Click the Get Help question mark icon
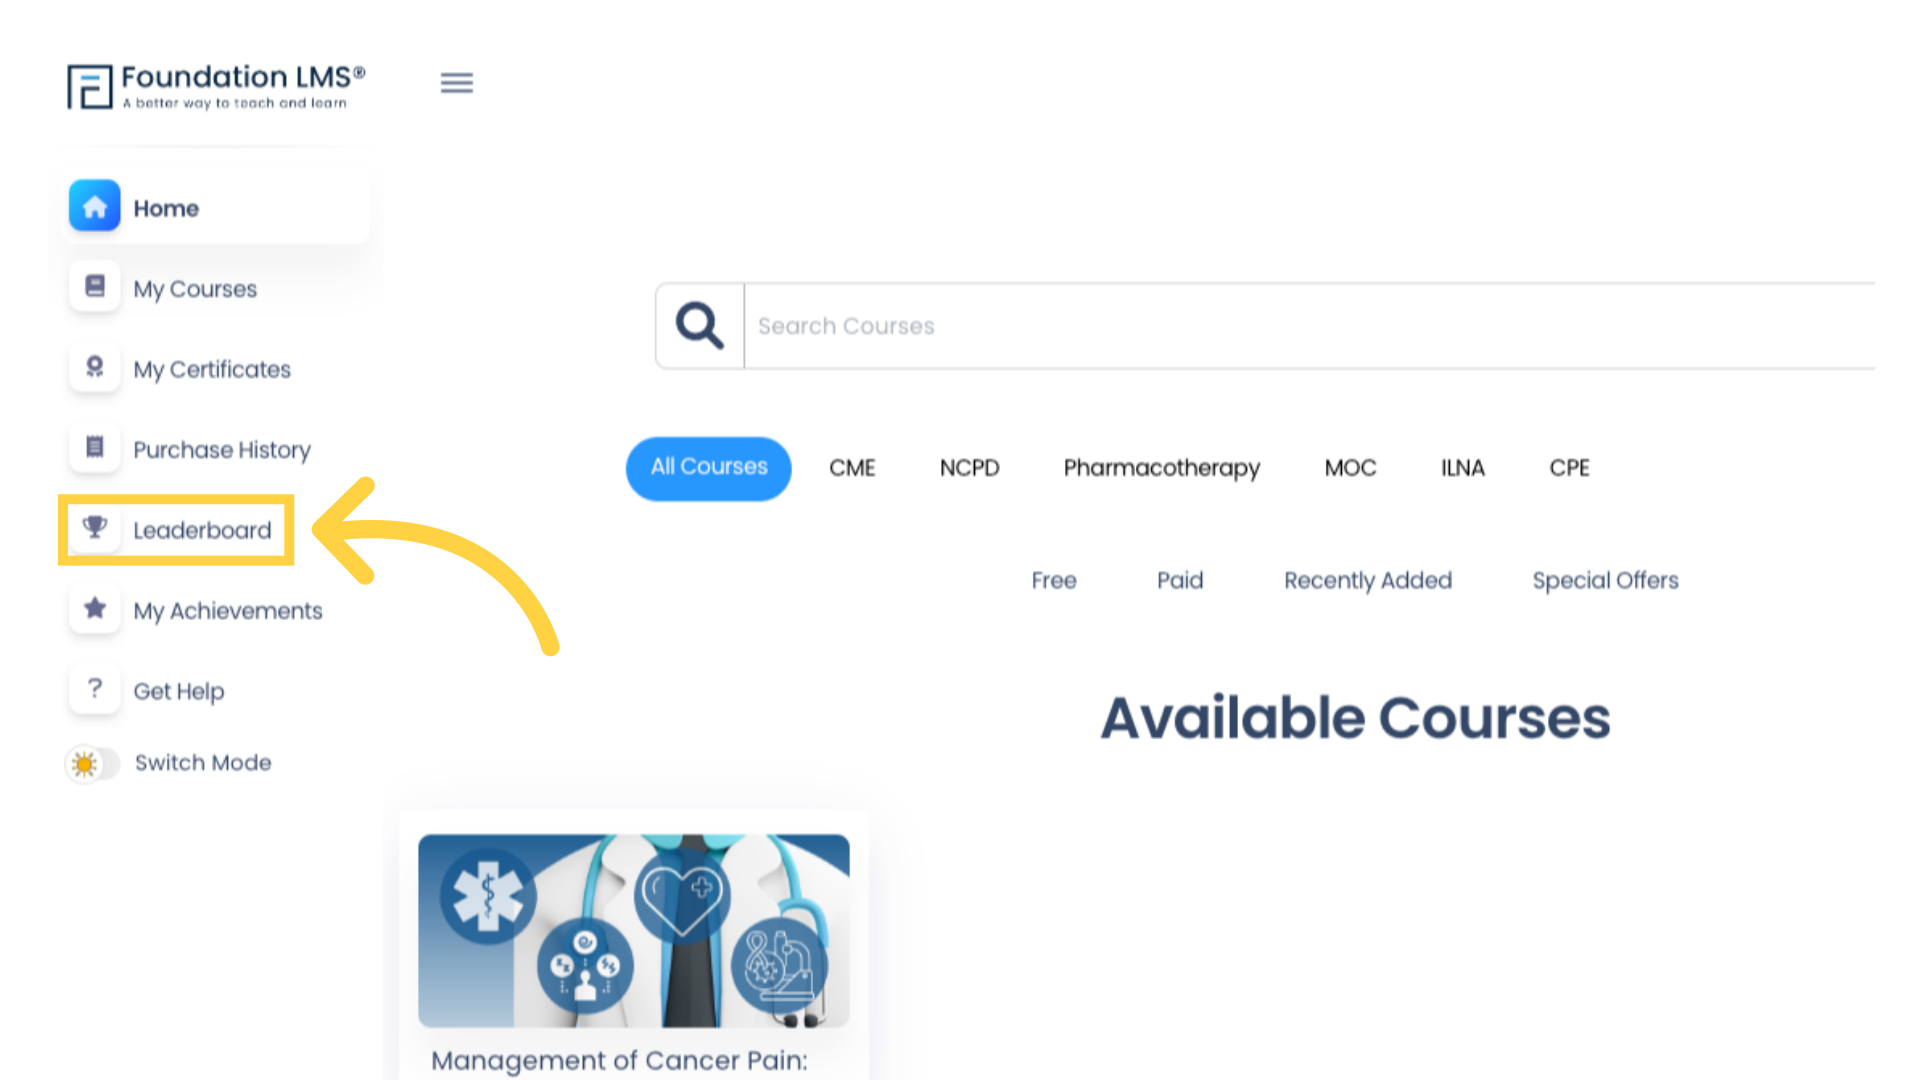 coord(94,688)
